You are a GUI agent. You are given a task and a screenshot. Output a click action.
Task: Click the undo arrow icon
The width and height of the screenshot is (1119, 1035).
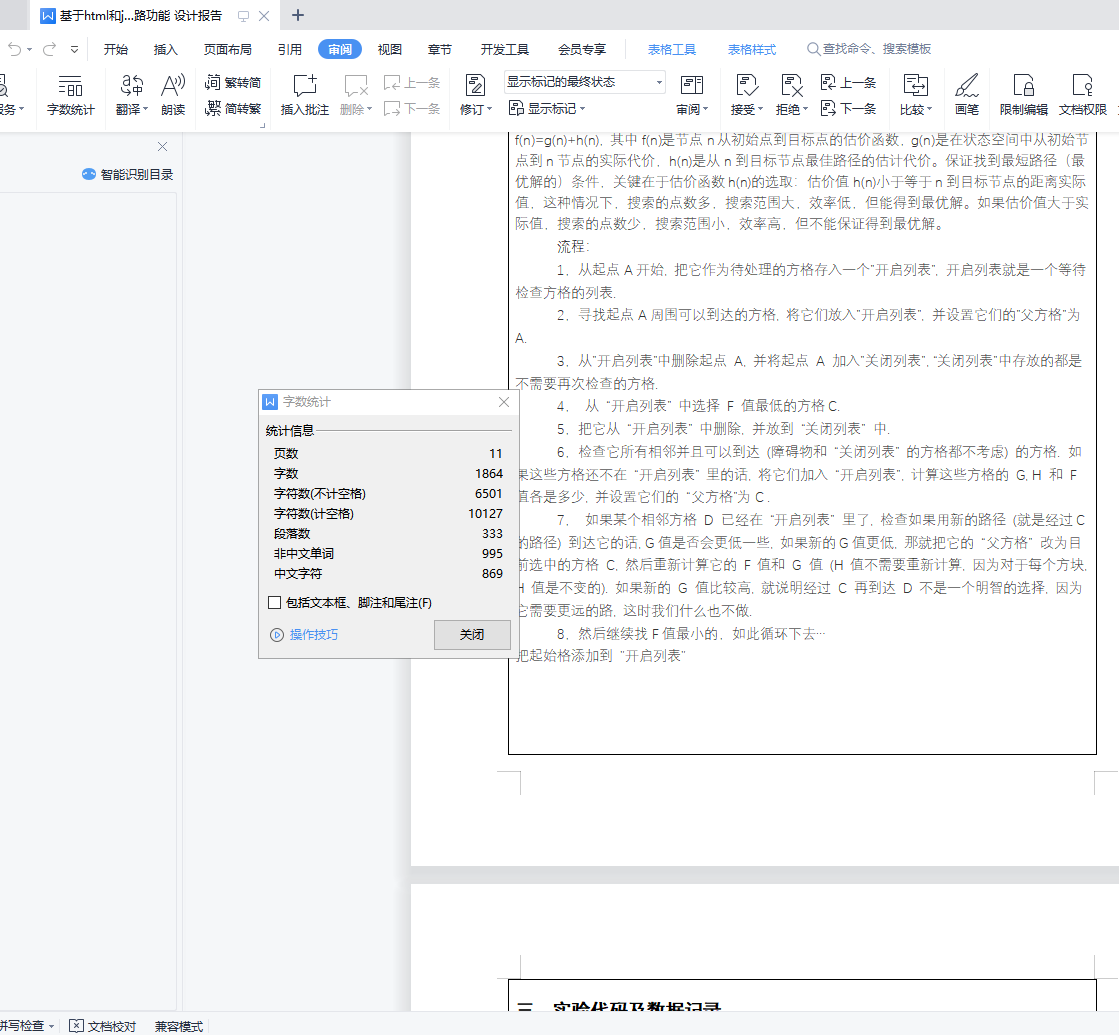(14, 49)
